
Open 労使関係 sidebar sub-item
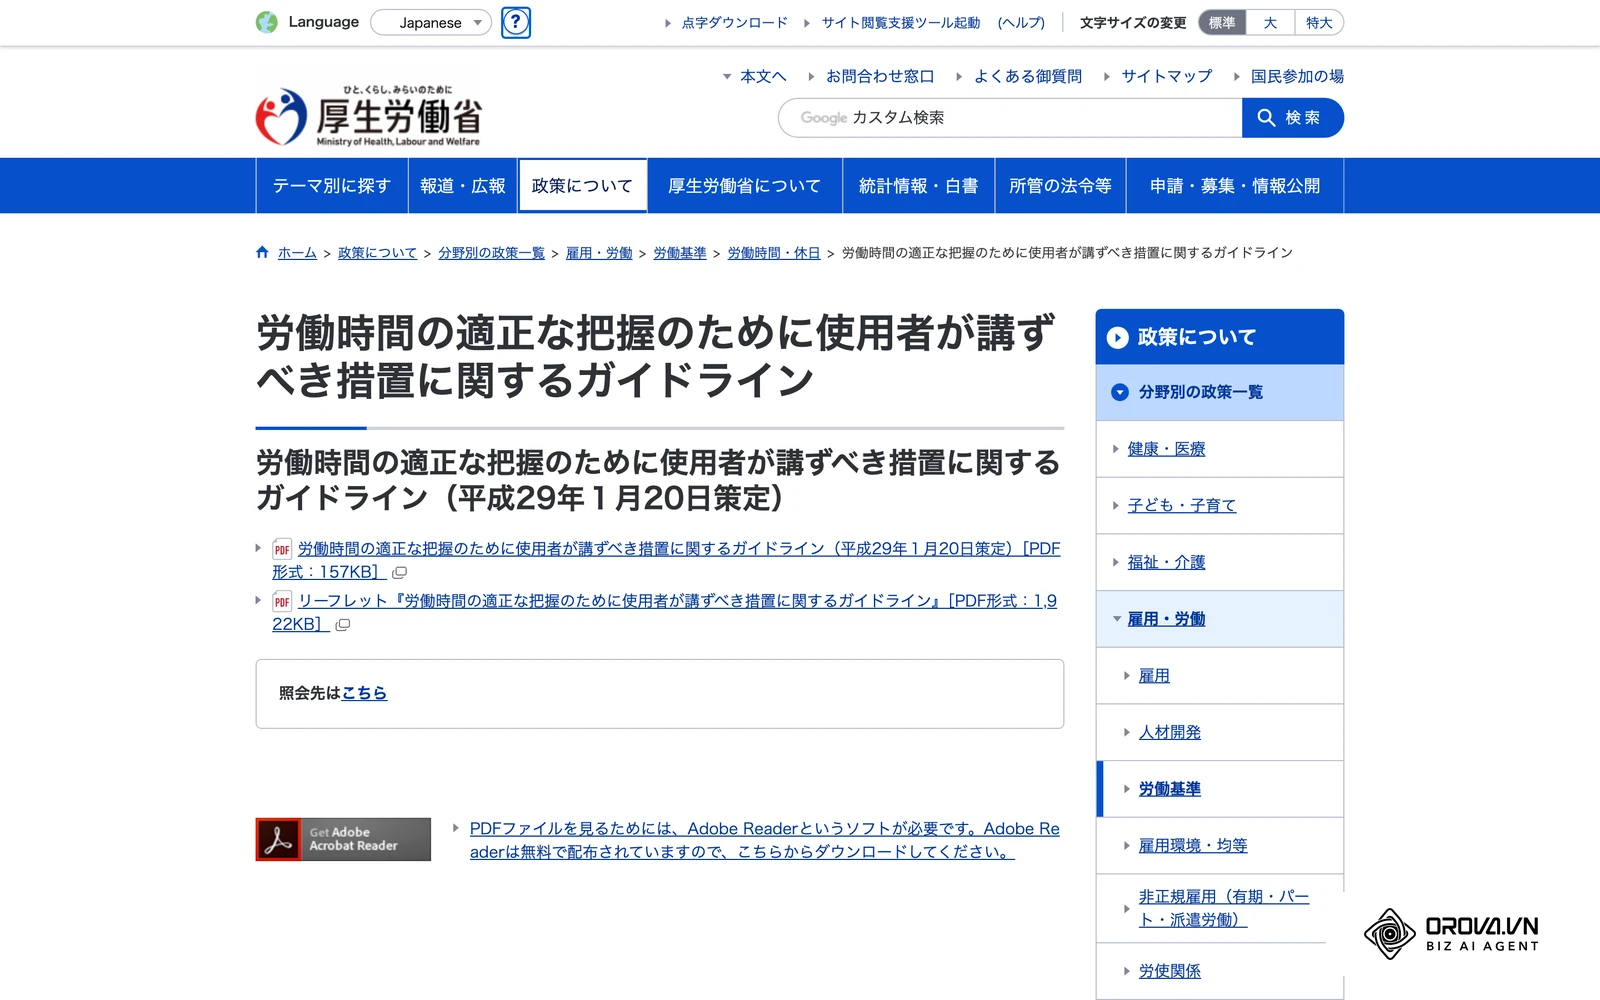coord(1170,971)
